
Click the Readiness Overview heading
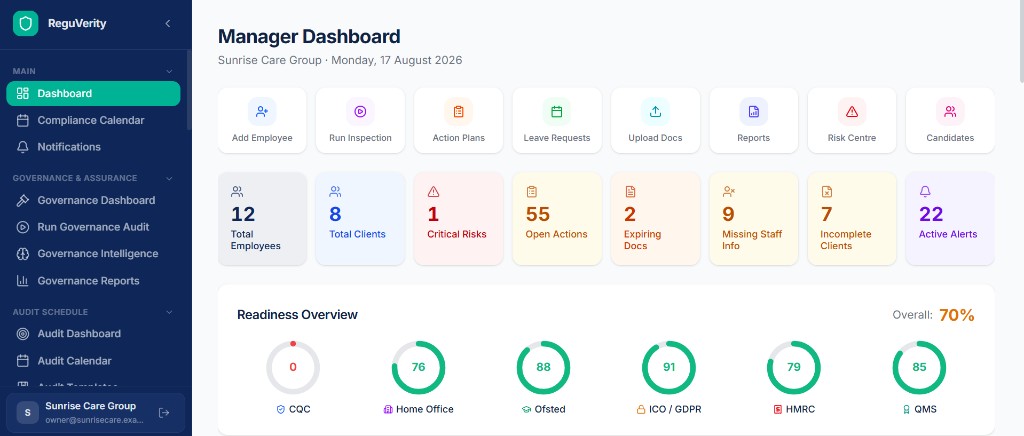click(x=297, y=315)
